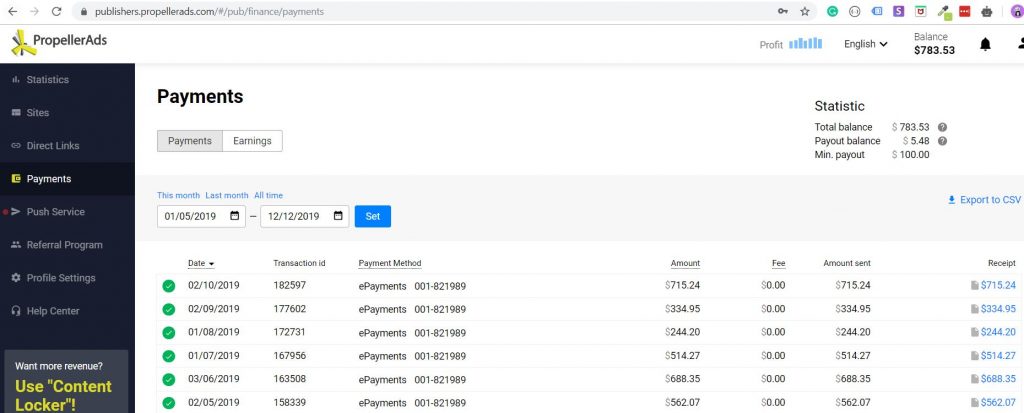
Task: Open end date calendar picker
Action: (338, 216)
